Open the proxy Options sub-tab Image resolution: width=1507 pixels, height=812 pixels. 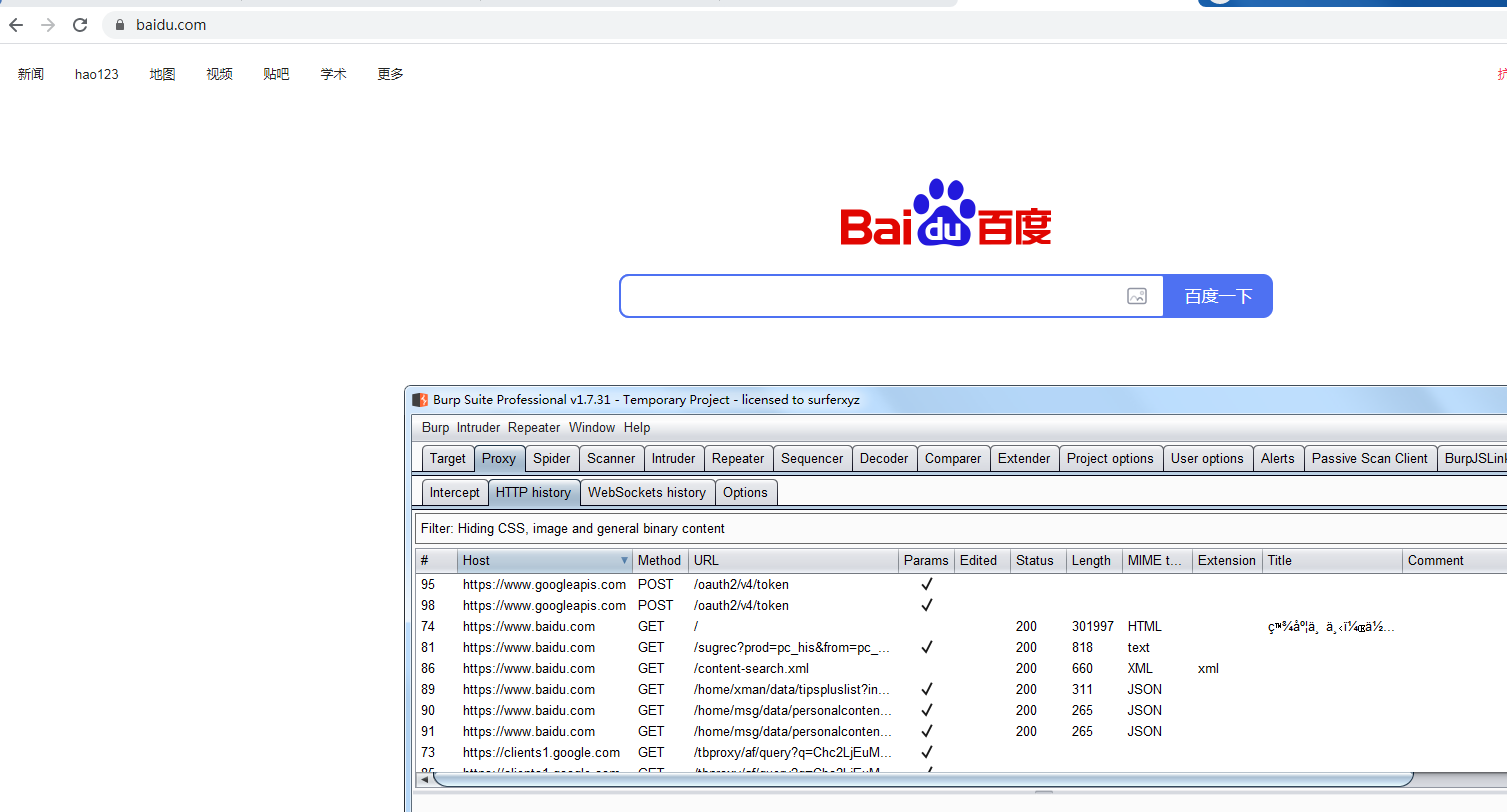[745, 492]
